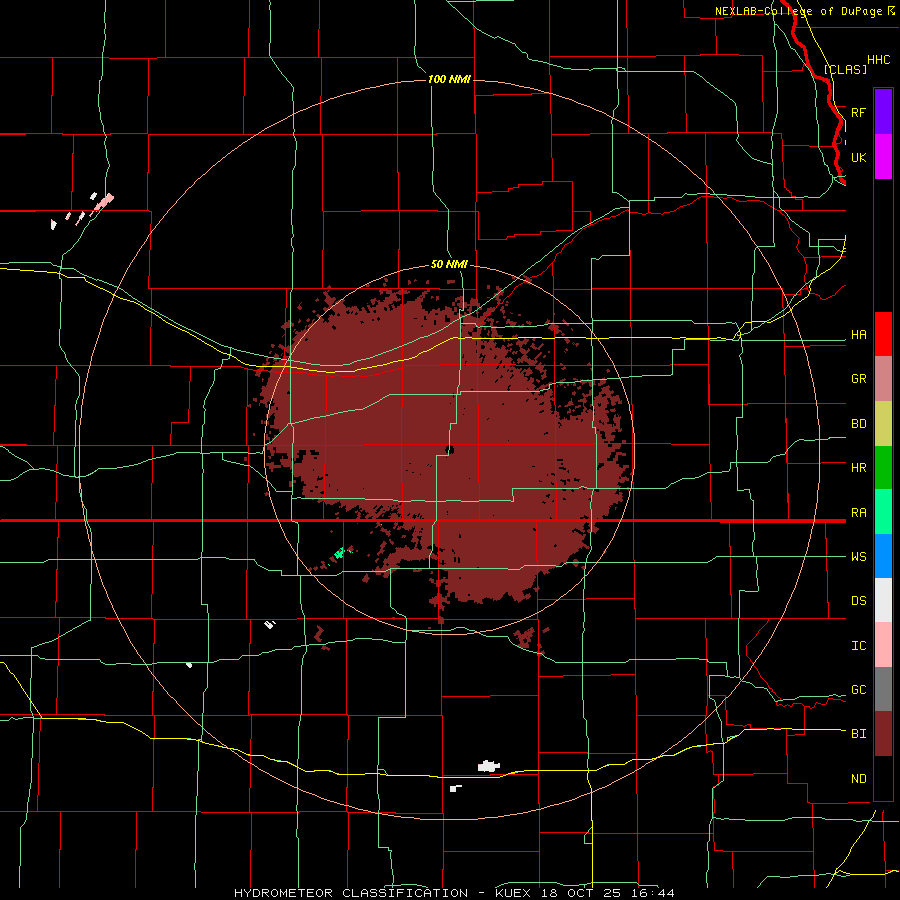The image size is (900, 900).
Task: Click the HYDROMETEOR CLASSIFICATION title text
Action: coord(351,893)
